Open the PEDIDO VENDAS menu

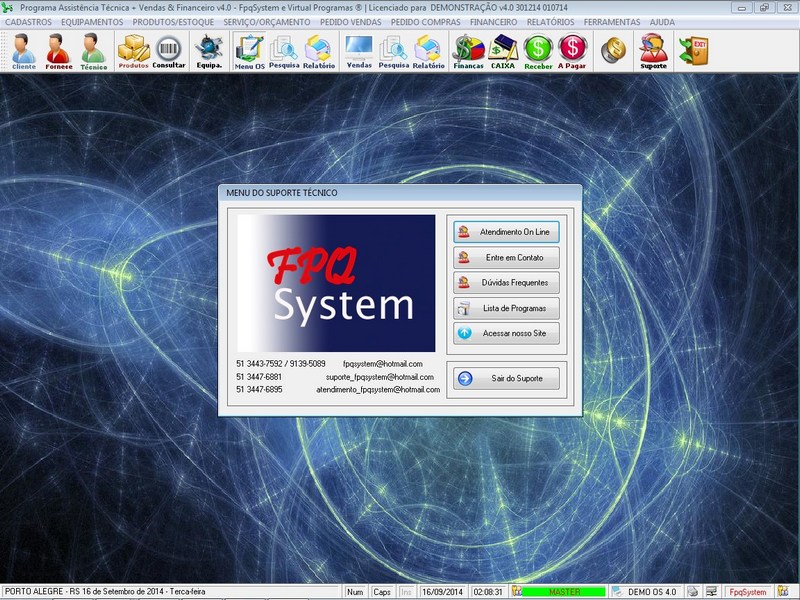coord(351,22)
